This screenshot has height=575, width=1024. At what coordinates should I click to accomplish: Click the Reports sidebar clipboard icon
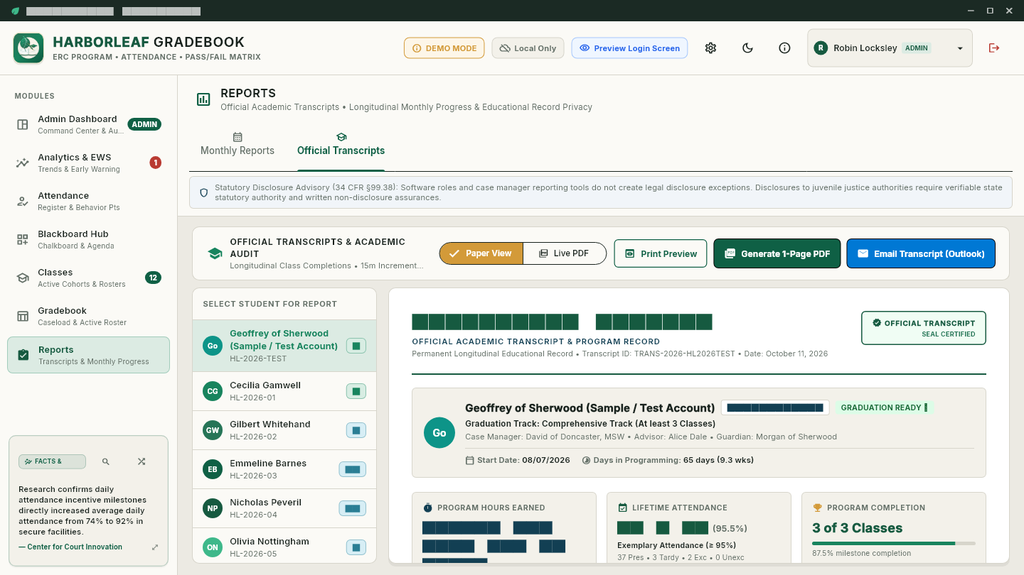point(23,355)
